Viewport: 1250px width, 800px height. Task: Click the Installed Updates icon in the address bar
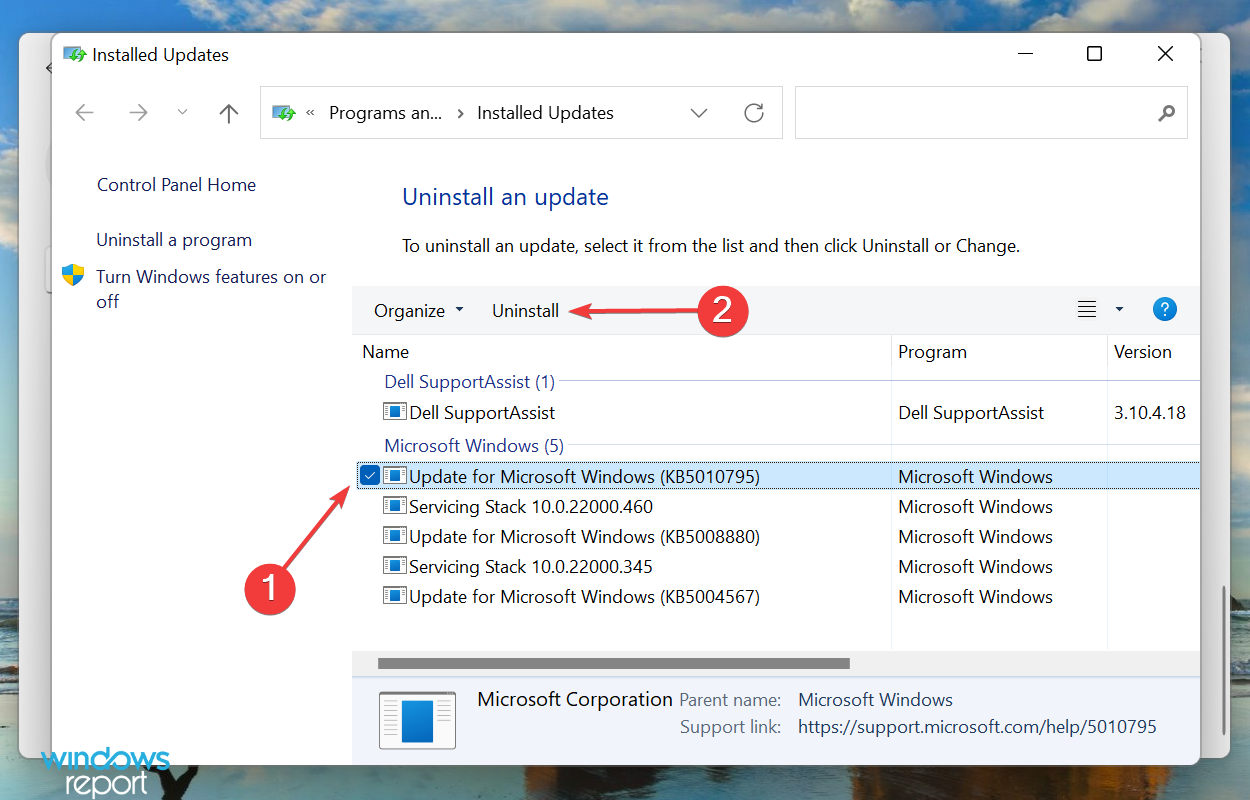point(285,112)
